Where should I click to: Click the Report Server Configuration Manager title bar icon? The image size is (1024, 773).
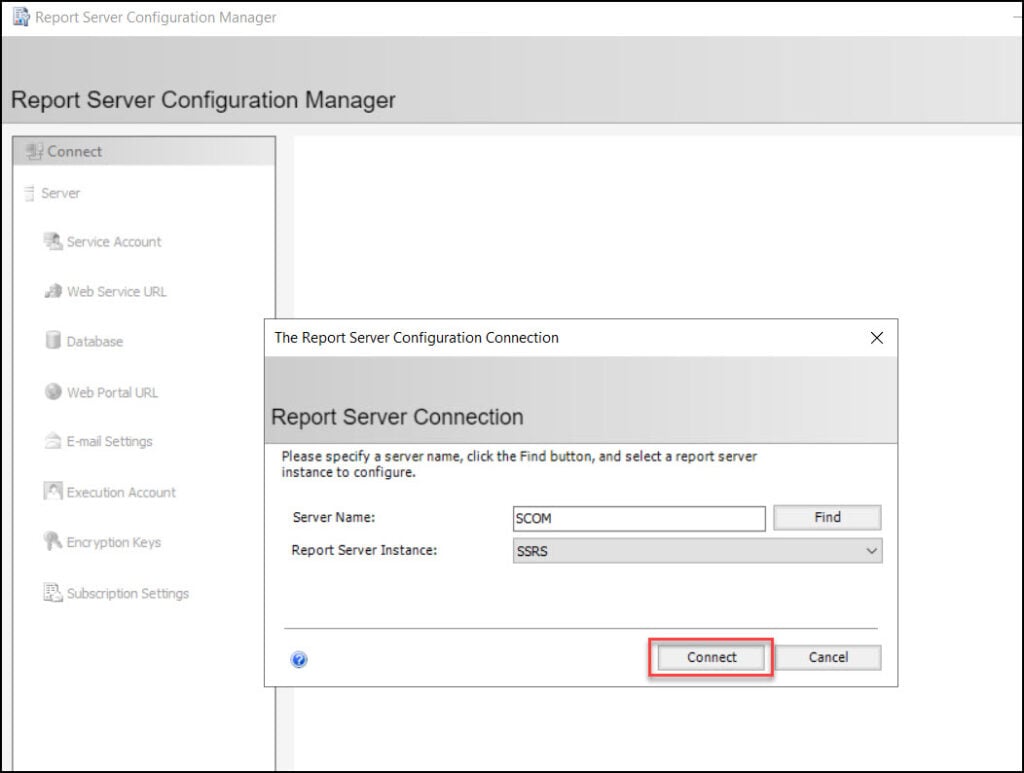[21, 16]
